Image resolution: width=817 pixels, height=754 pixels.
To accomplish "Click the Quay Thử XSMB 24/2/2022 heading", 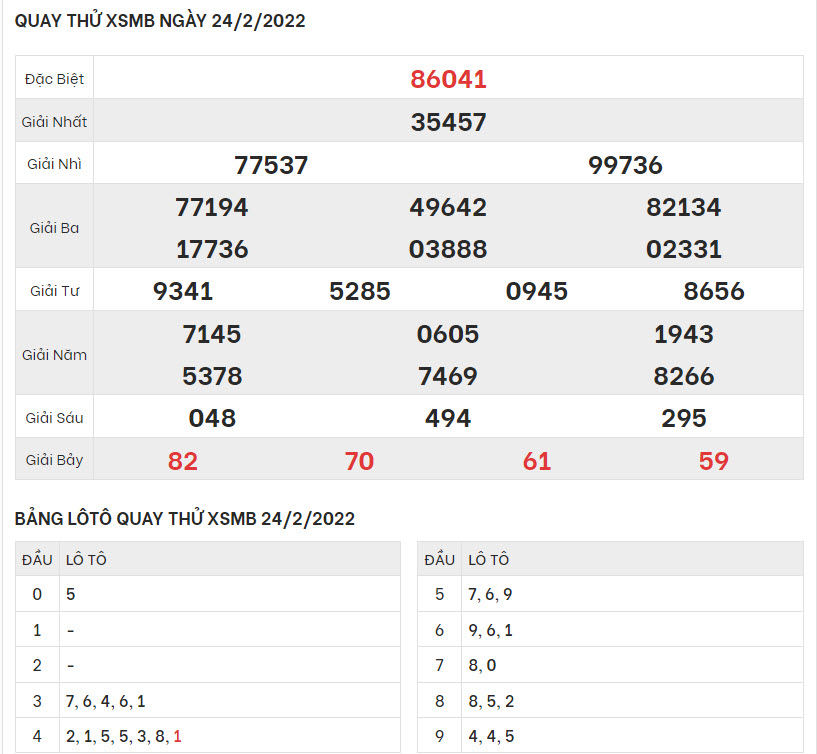I will (160, 21).
